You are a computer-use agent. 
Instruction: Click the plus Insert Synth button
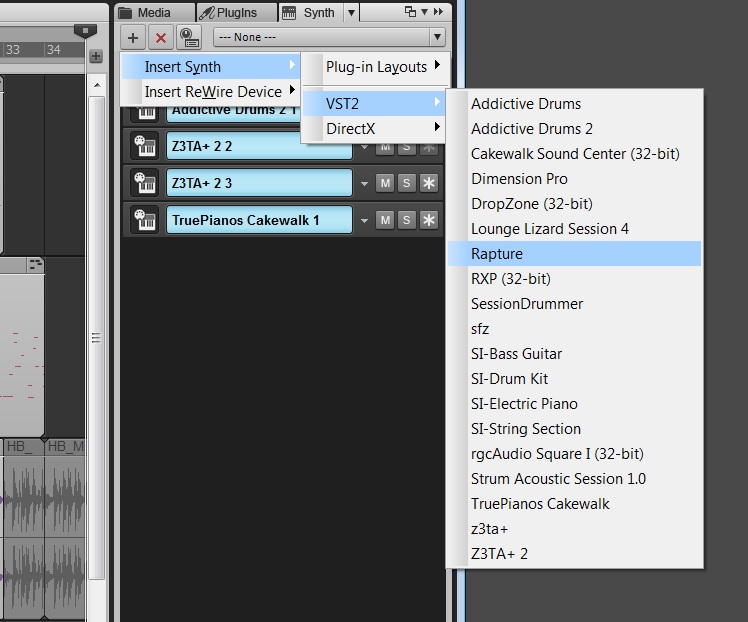(133, 38)
